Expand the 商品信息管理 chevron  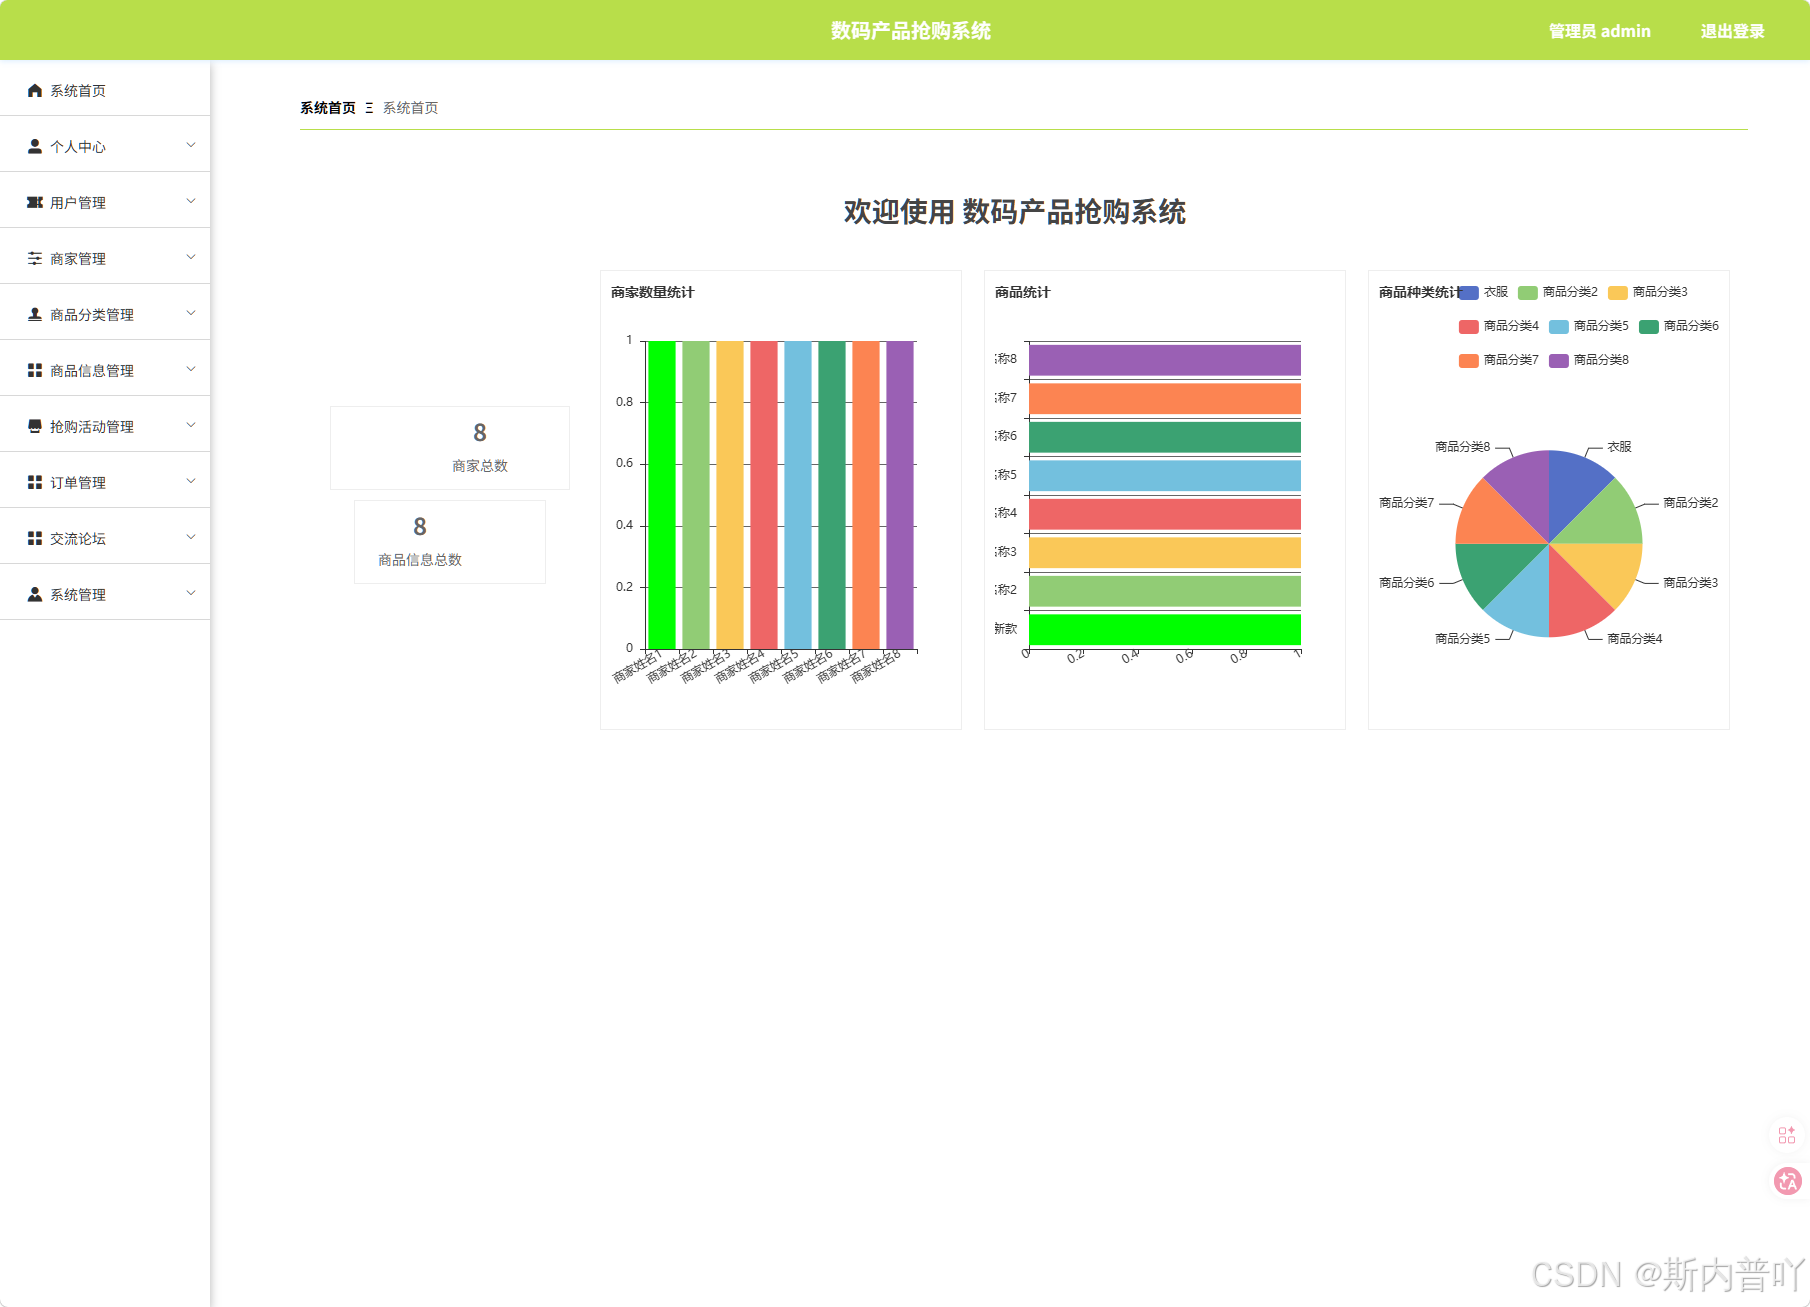coord(191,370)
